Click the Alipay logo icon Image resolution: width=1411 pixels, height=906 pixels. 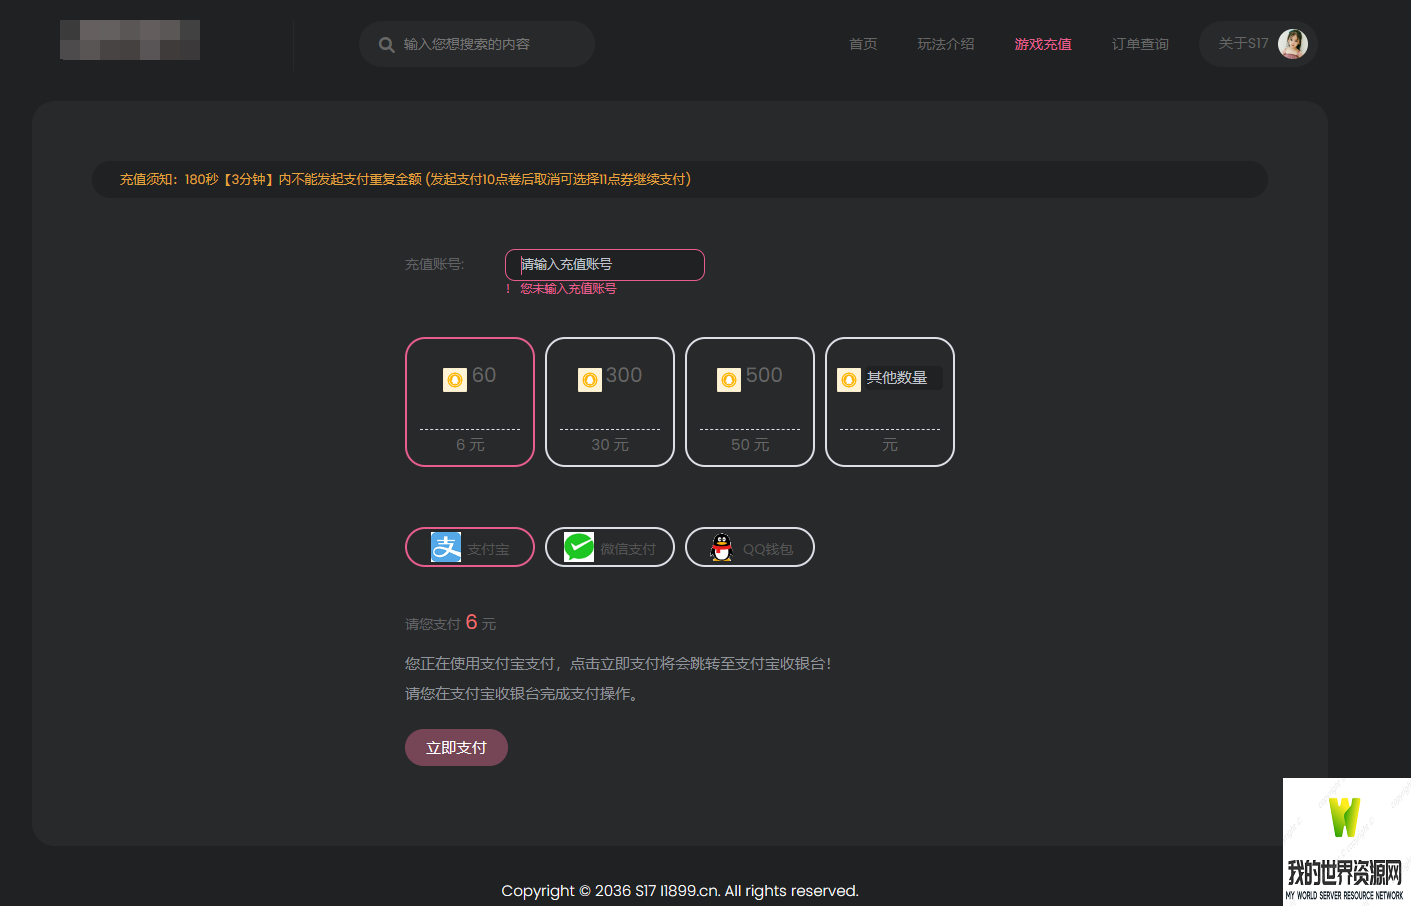click(446, 547)
